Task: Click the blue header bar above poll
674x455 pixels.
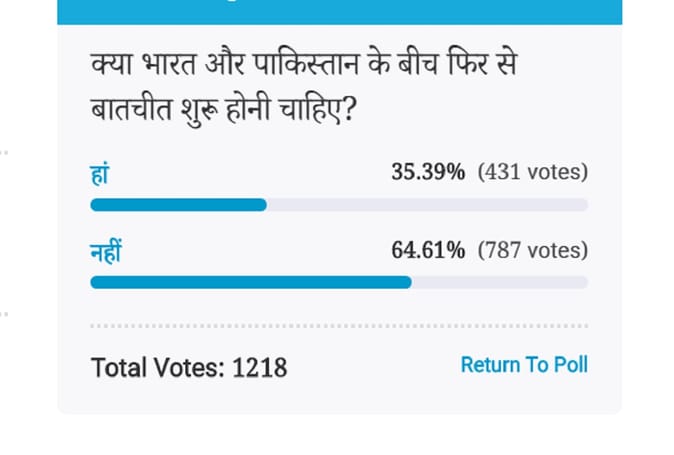Action: click(x=339, y=11)
